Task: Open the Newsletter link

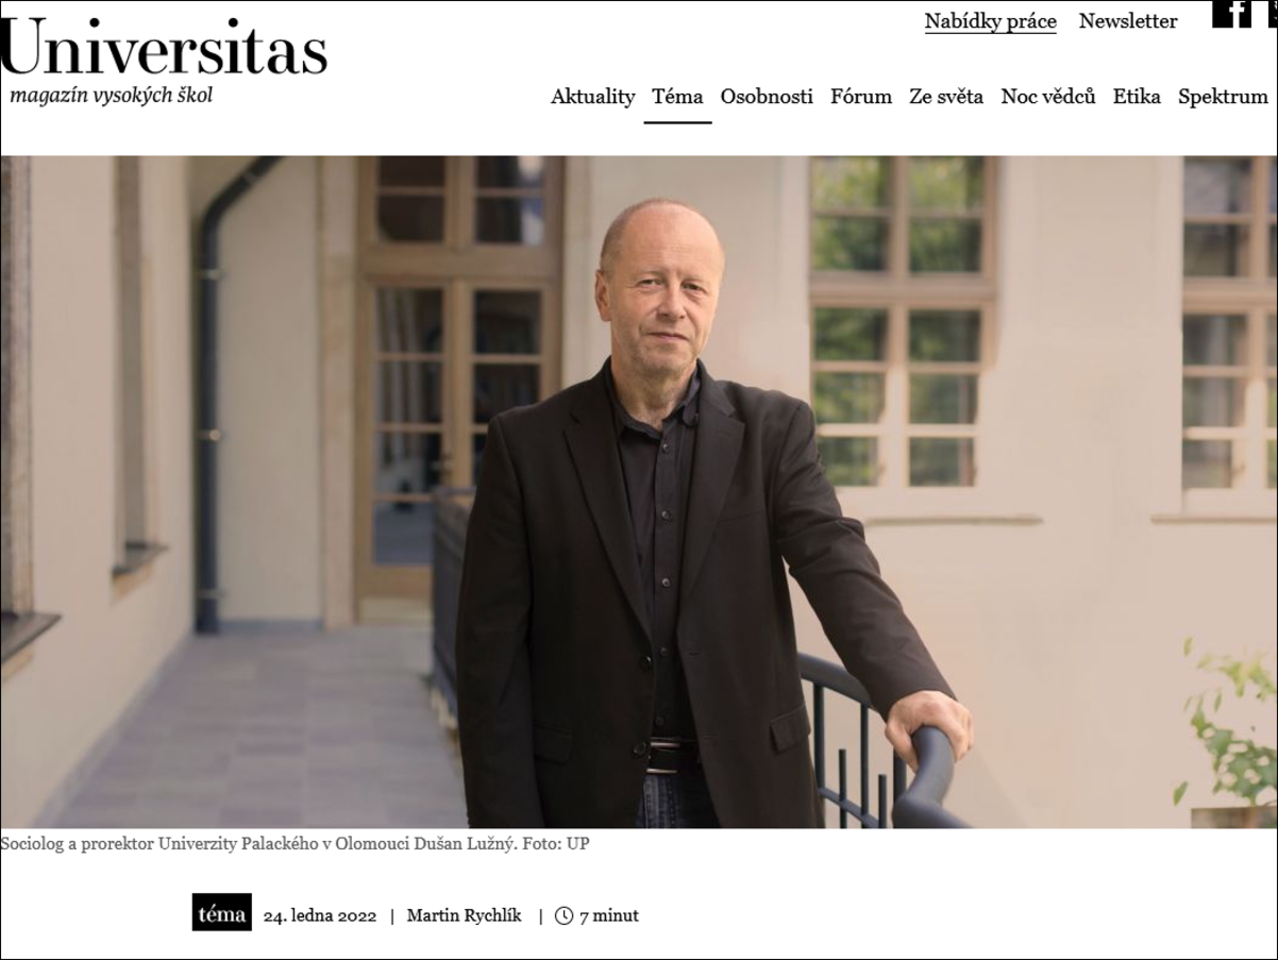Action: click(x=1128, y=21)
